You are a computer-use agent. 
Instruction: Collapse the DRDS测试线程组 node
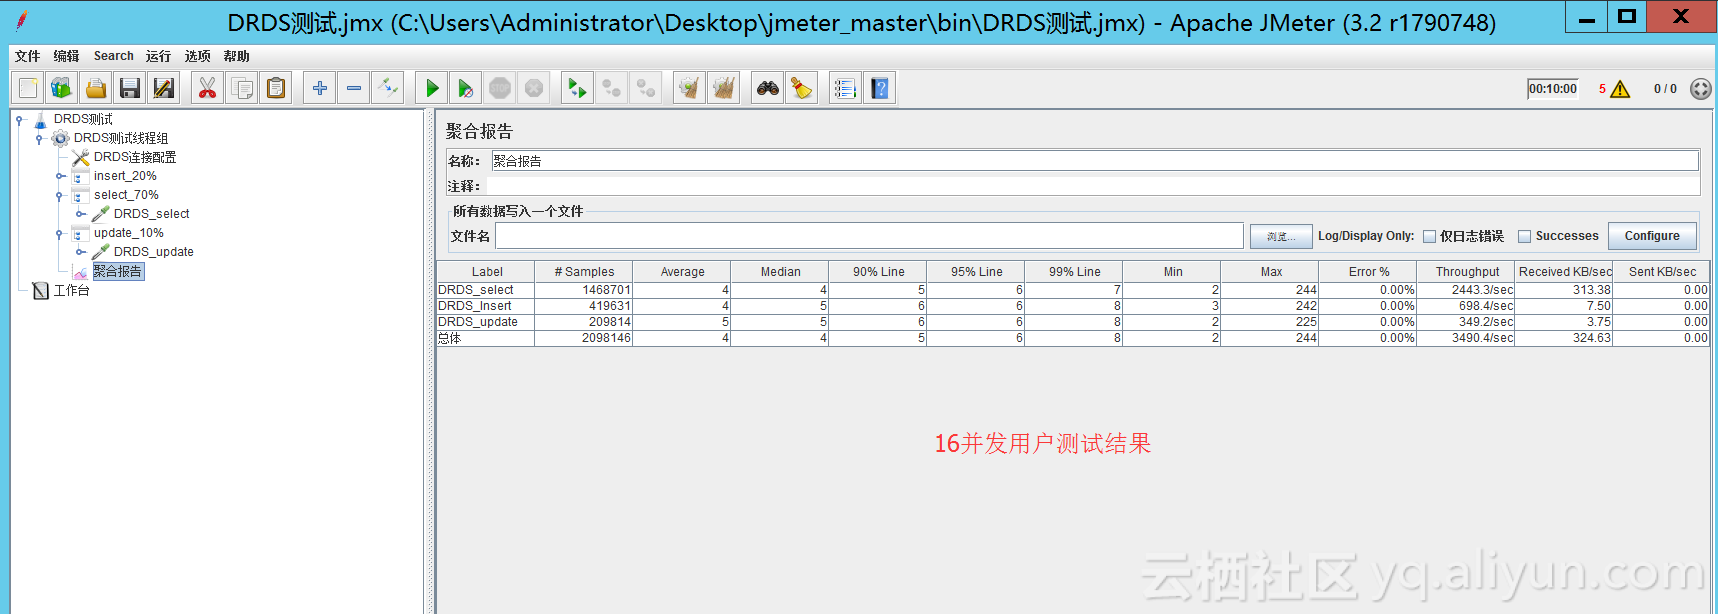tap(39, 139)
